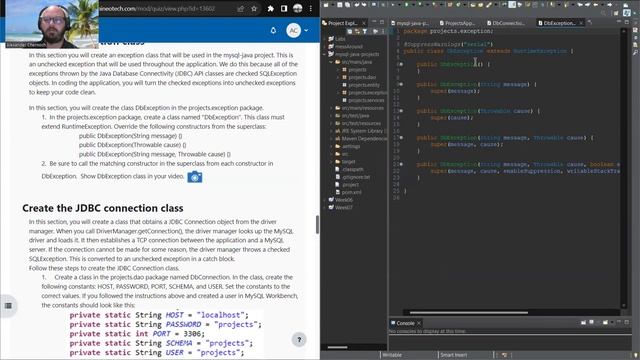Click the browser page vertical scrollbar
Screen dimensions: 640x360
tap(318, 224)
